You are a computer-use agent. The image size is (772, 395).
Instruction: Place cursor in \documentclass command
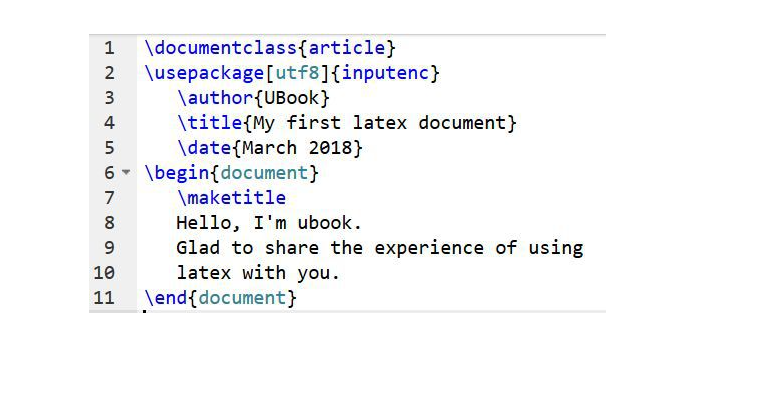221,48
